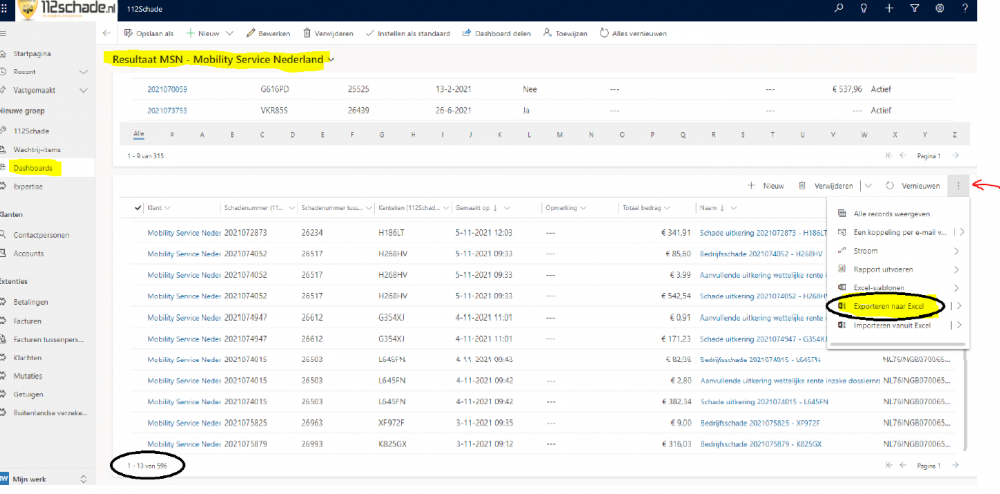Open the app launcher waffle icon

pyautogui.click(x=5, y=8)
